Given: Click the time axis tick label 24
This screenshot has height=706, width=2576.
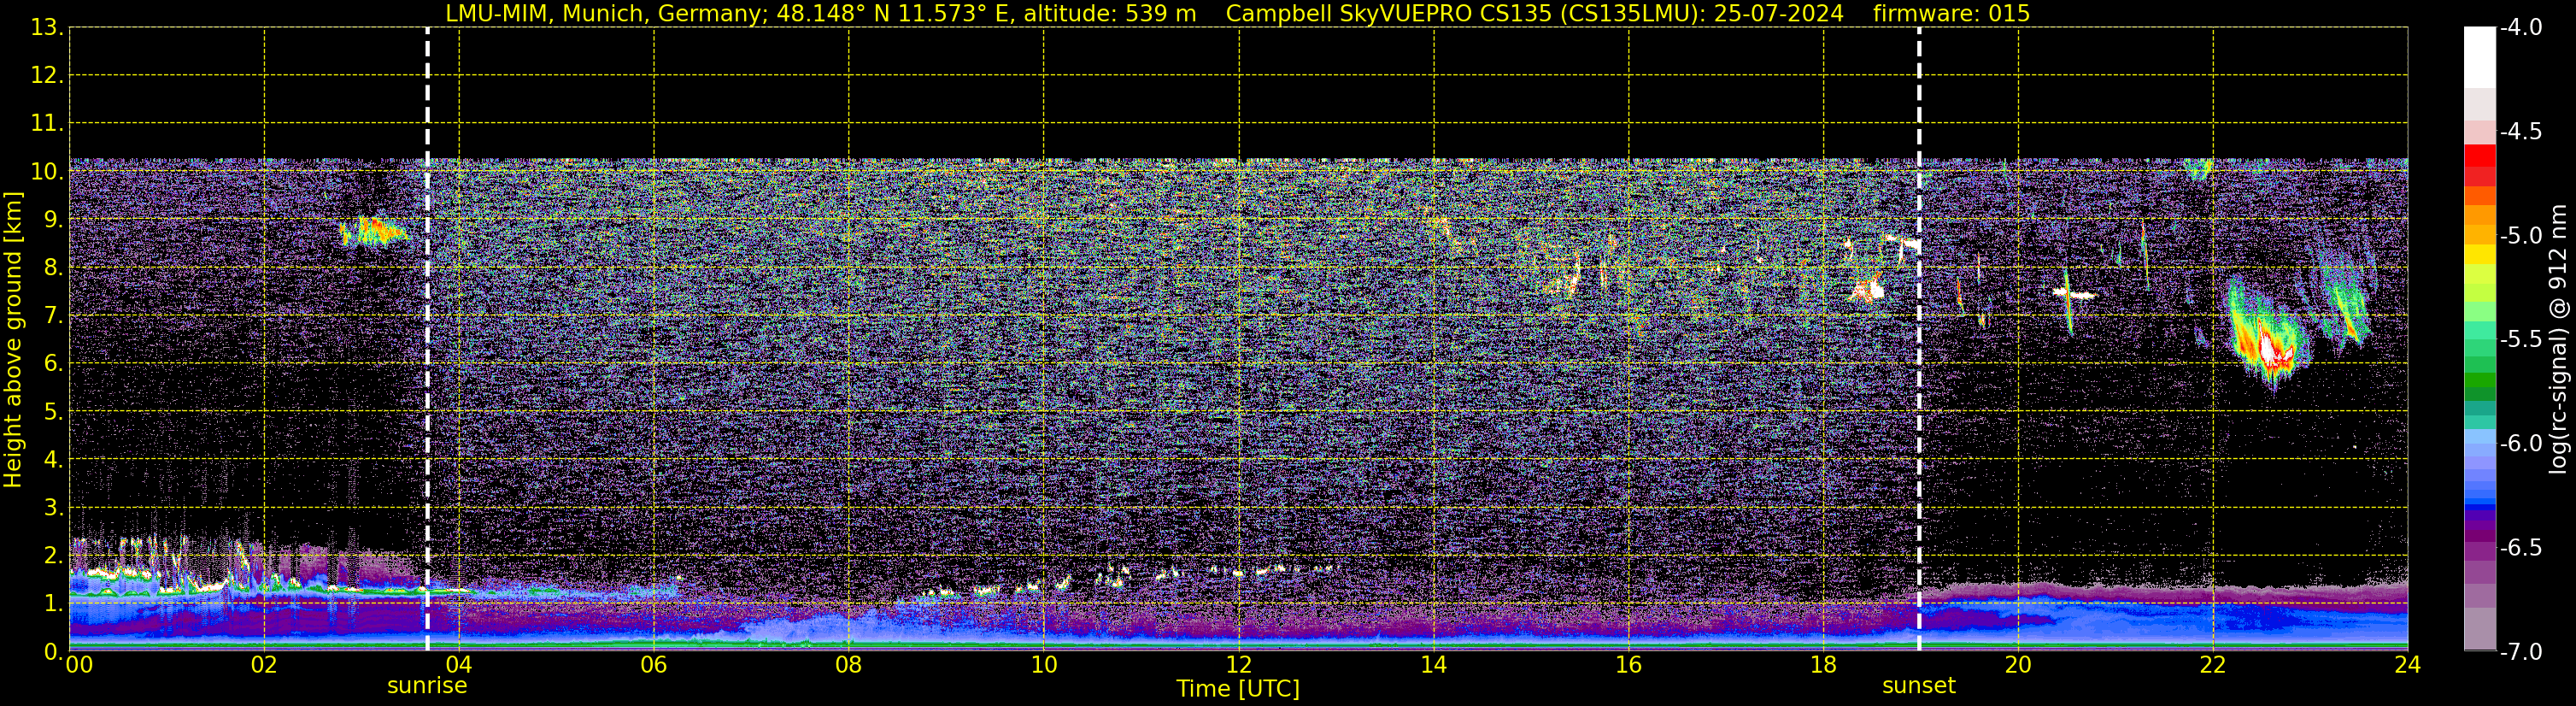Looking at the screenshot, I should tap(2407, 665).
